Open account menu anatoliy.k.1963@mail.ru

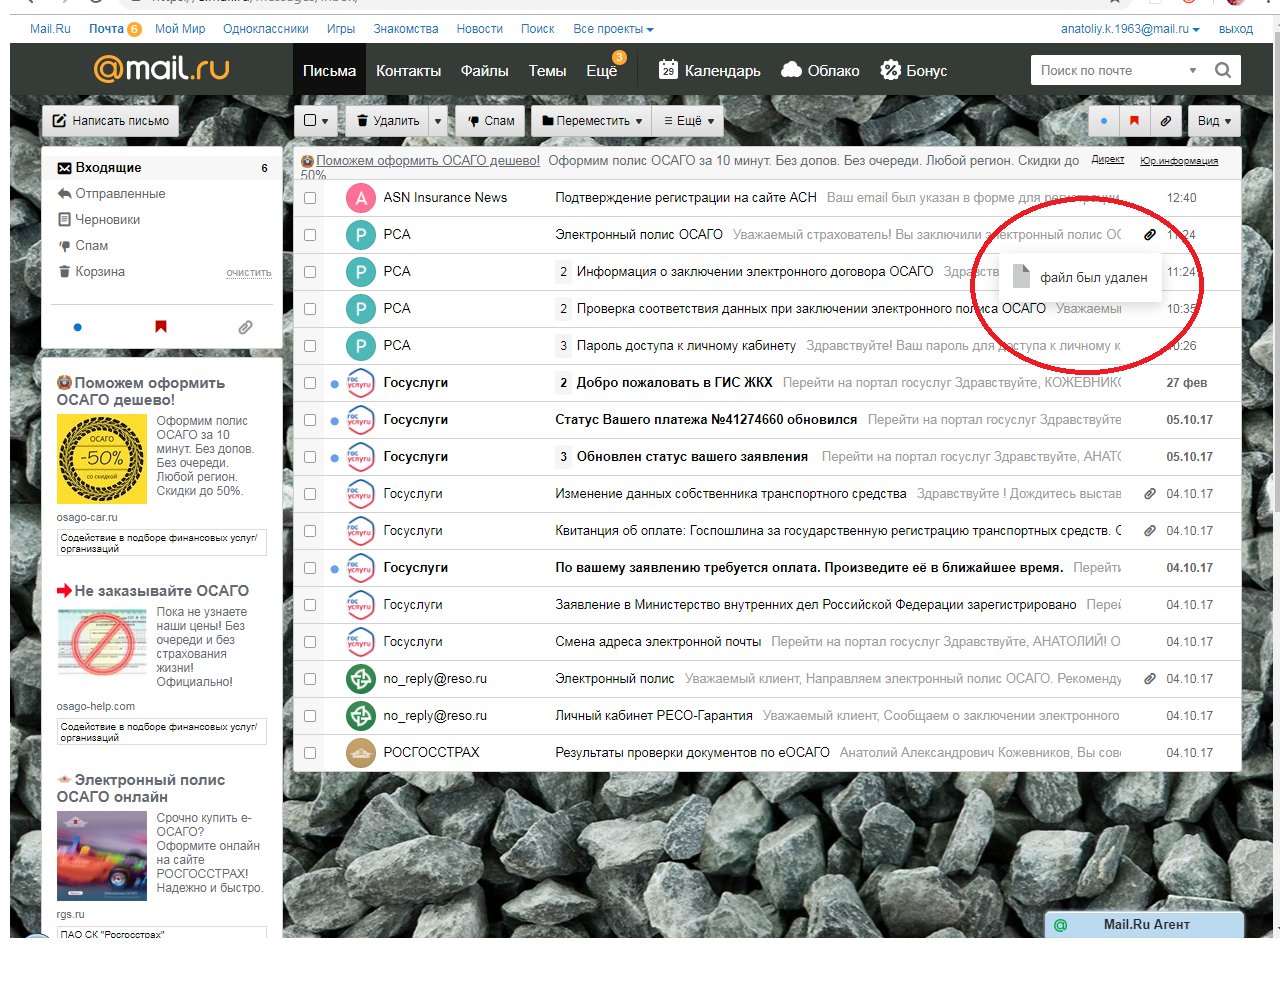(1129, 29)
